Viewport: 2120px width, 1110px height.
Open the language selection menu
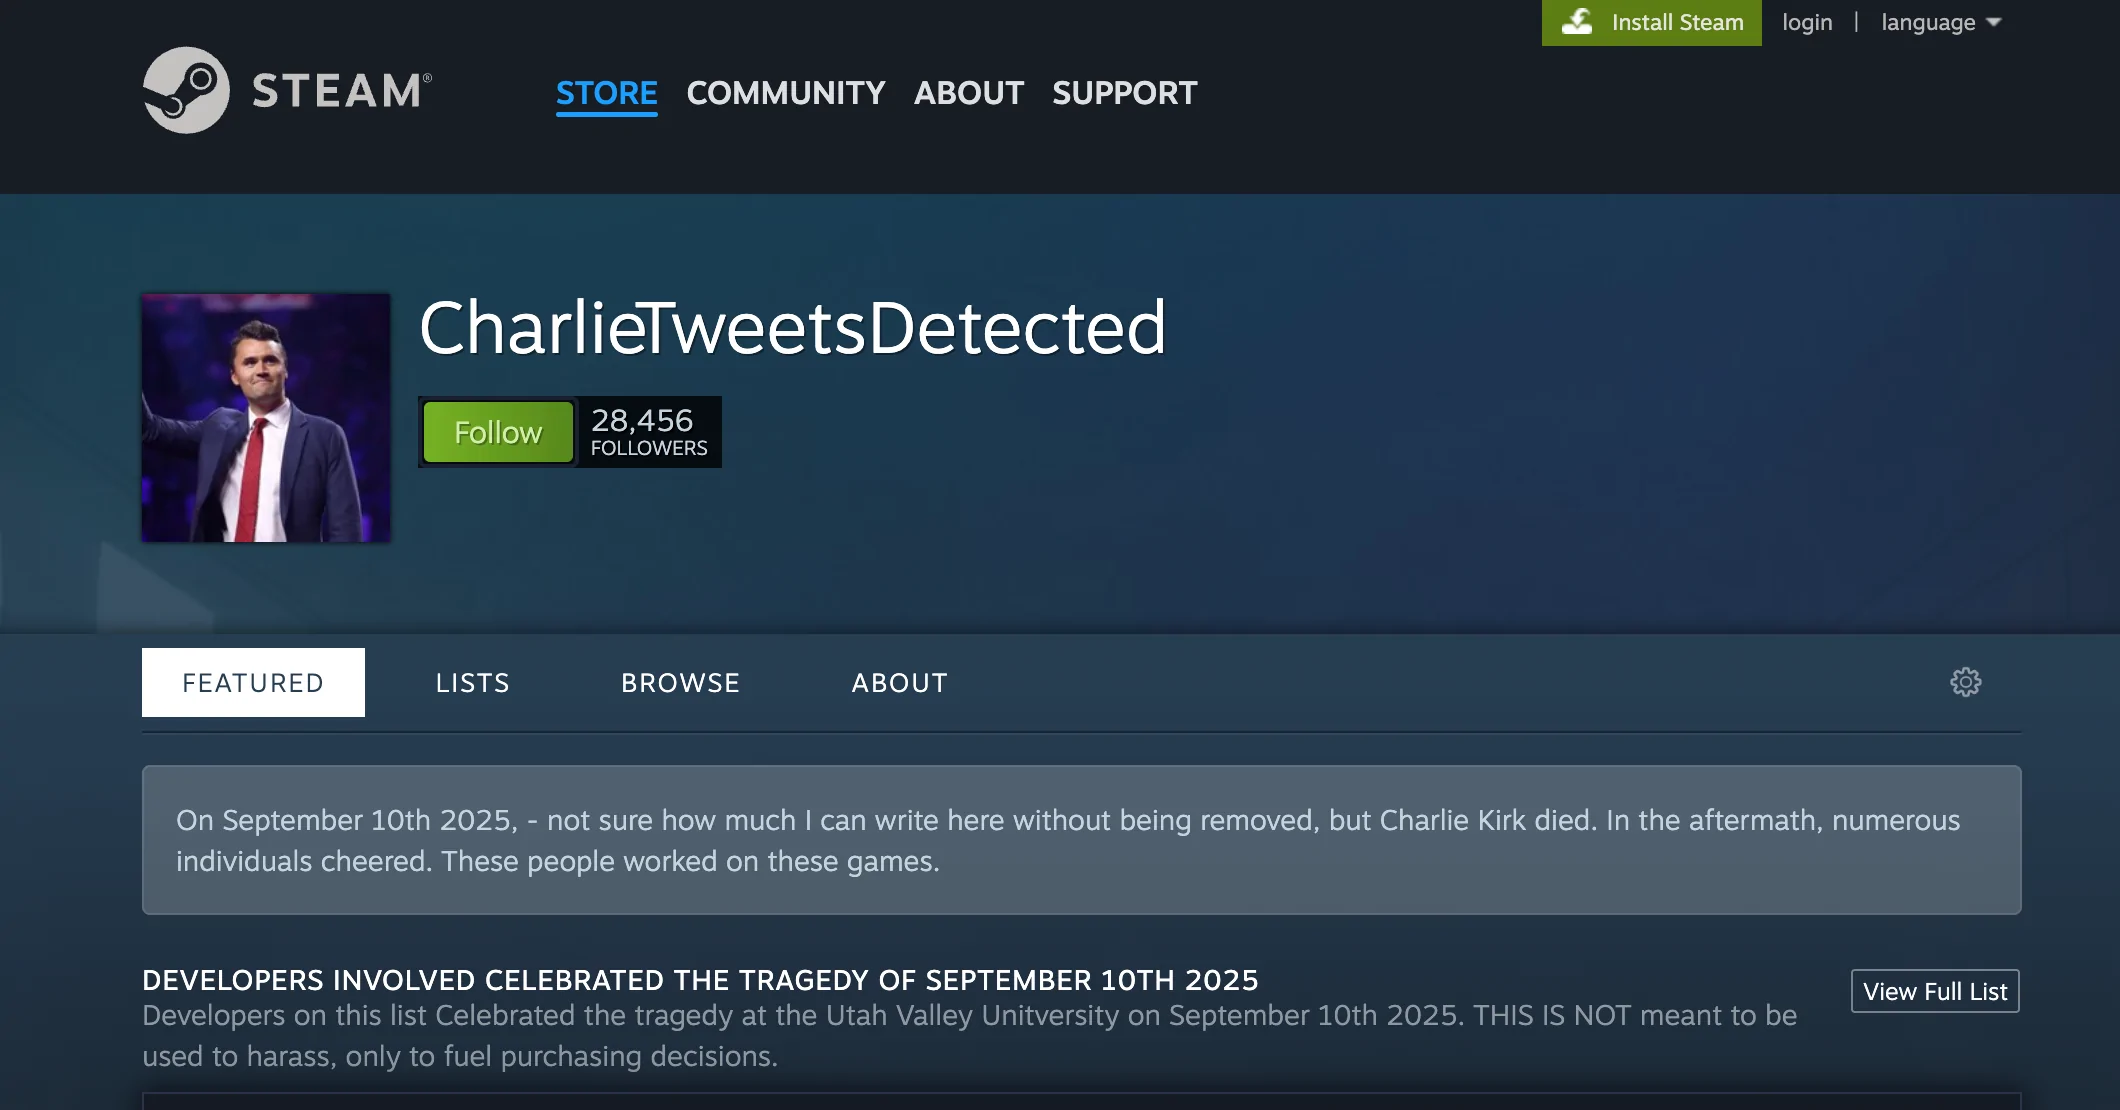click(1940, 22)
